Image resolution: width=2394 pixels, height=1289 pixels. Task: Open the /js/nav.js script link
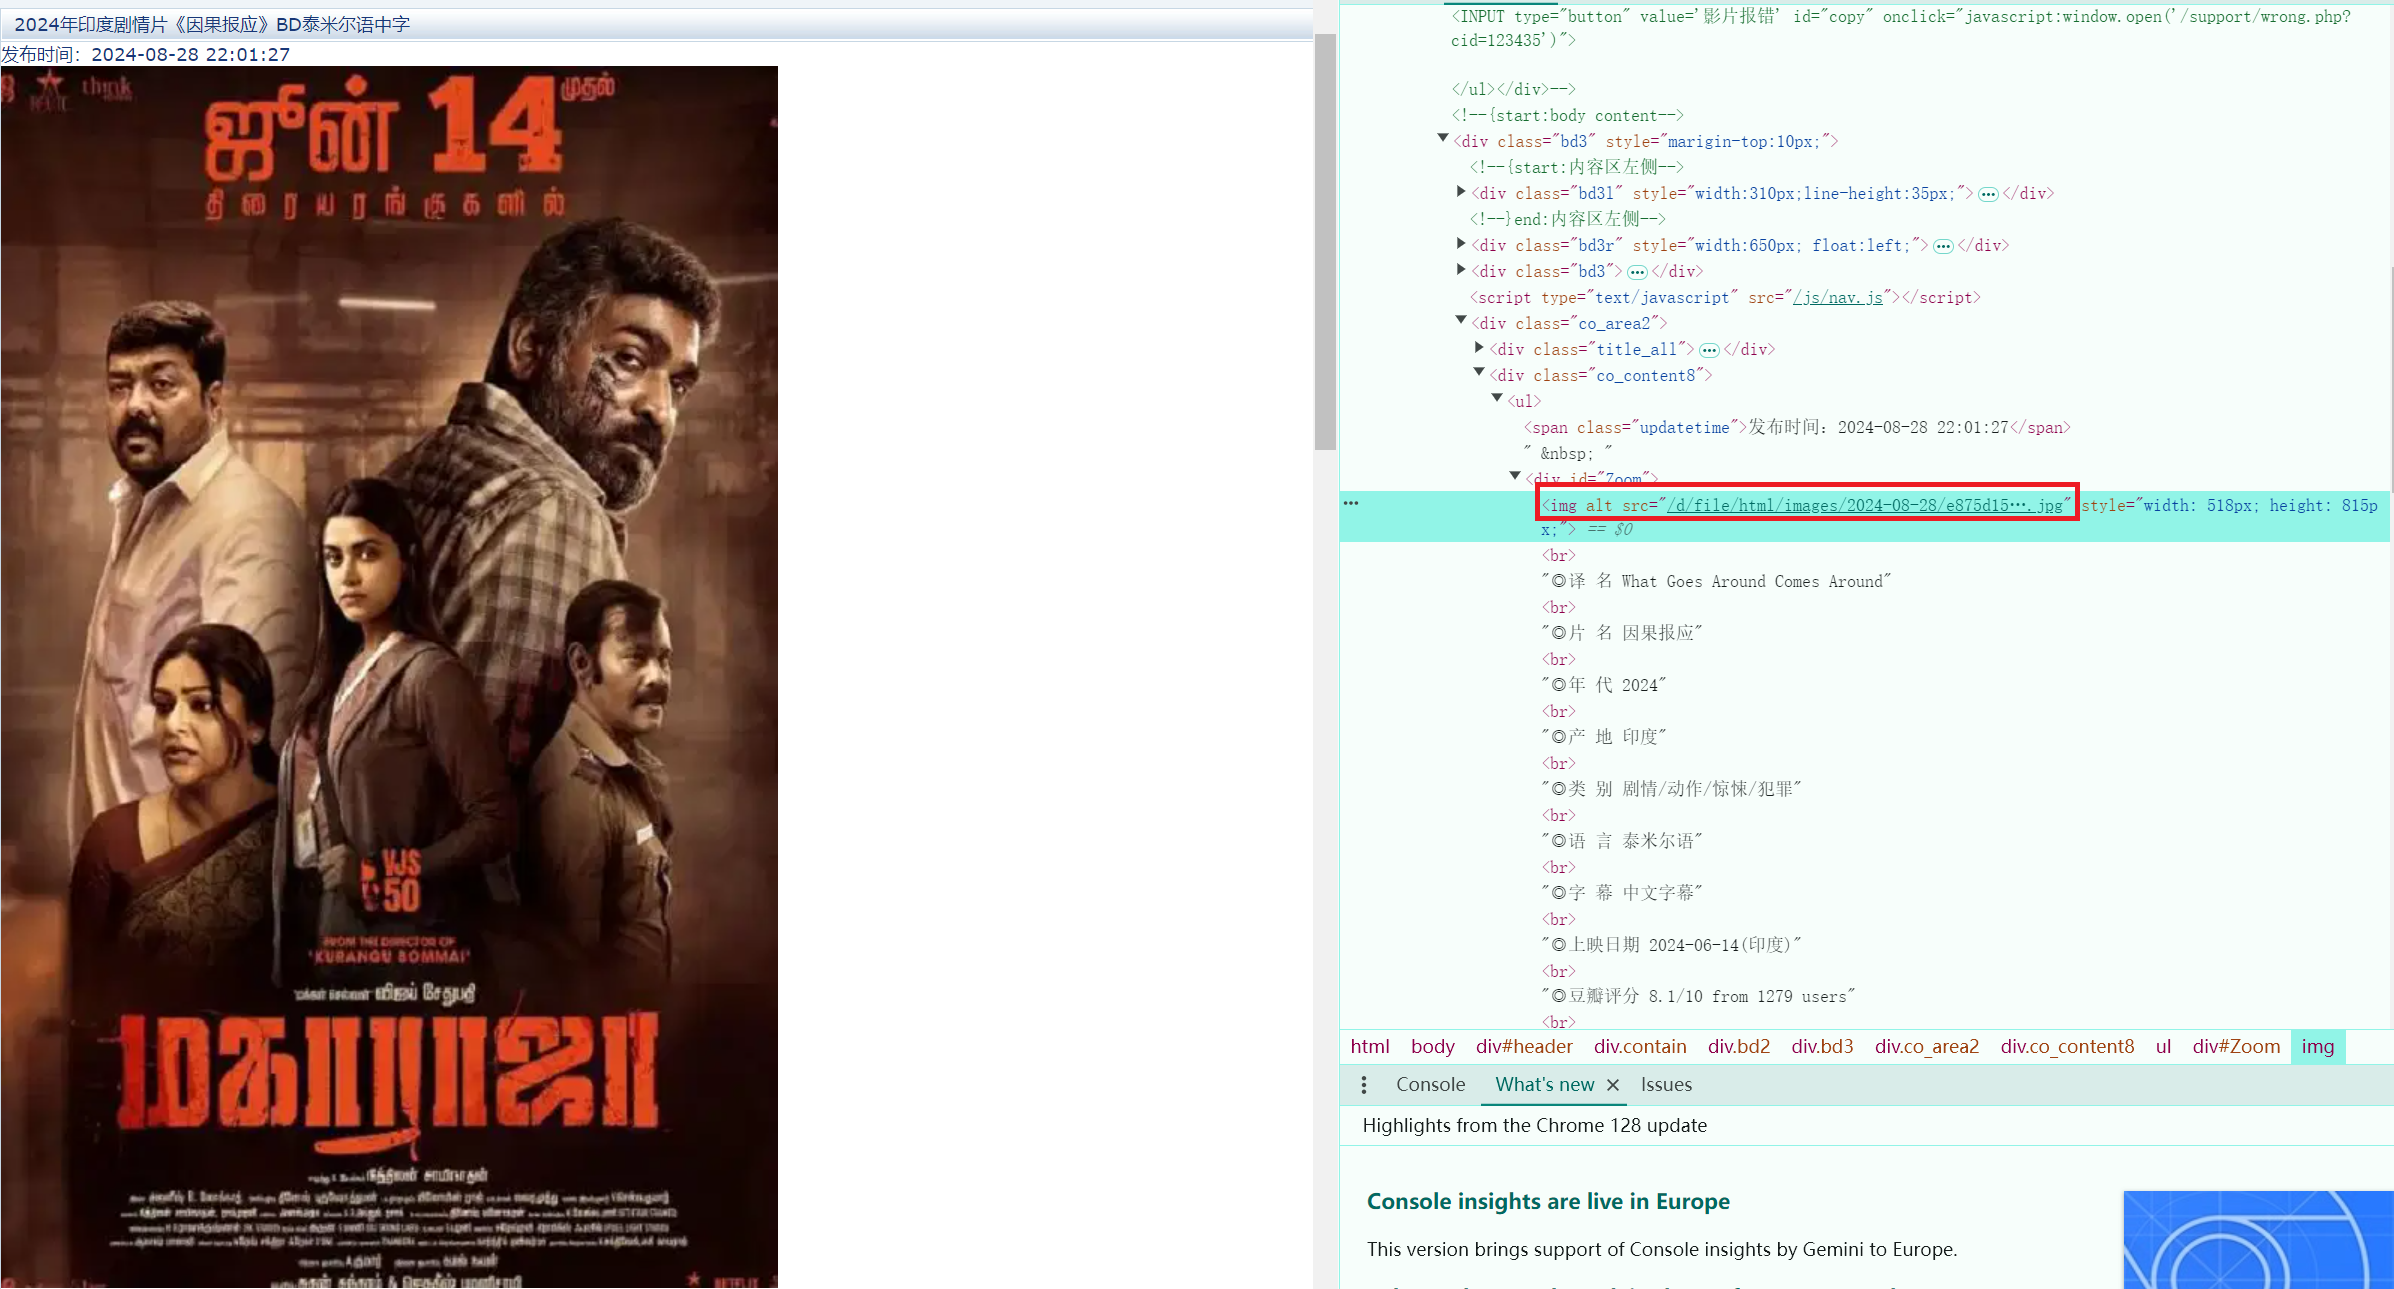pos(1837,298)
